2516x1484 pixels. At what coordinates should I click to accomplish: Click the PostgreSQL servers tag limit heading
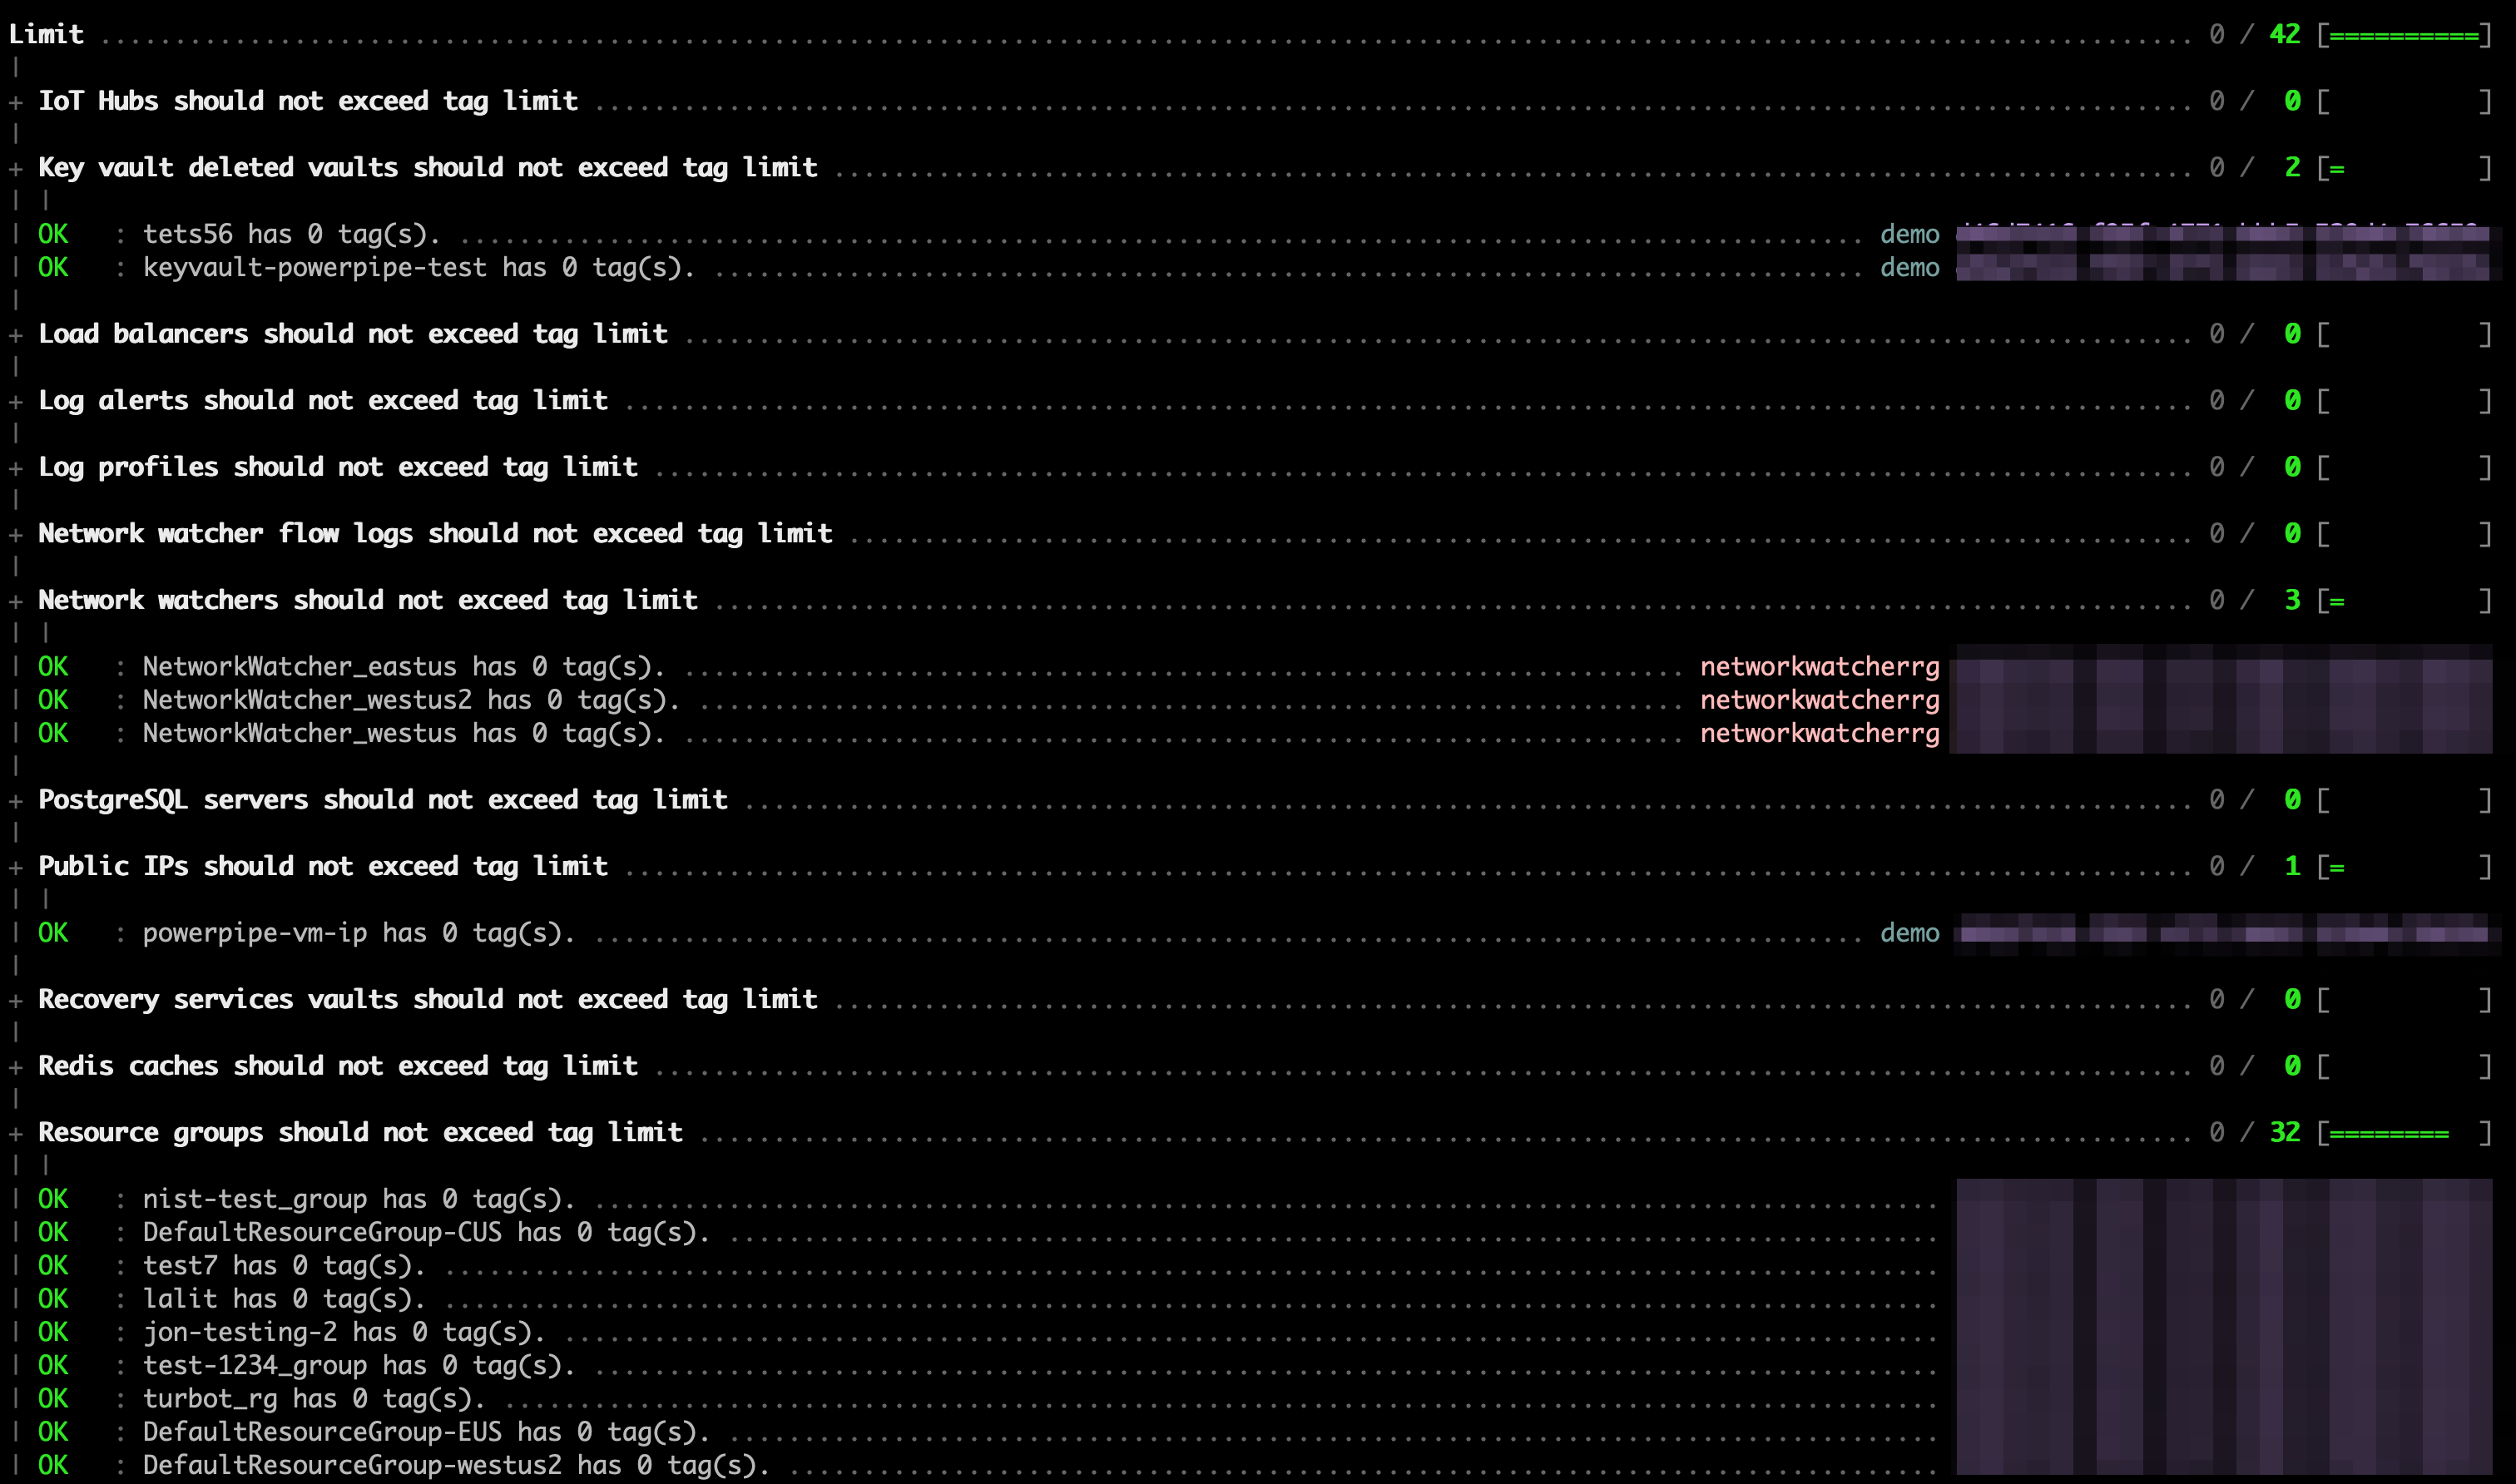click(x=382, y=800)
